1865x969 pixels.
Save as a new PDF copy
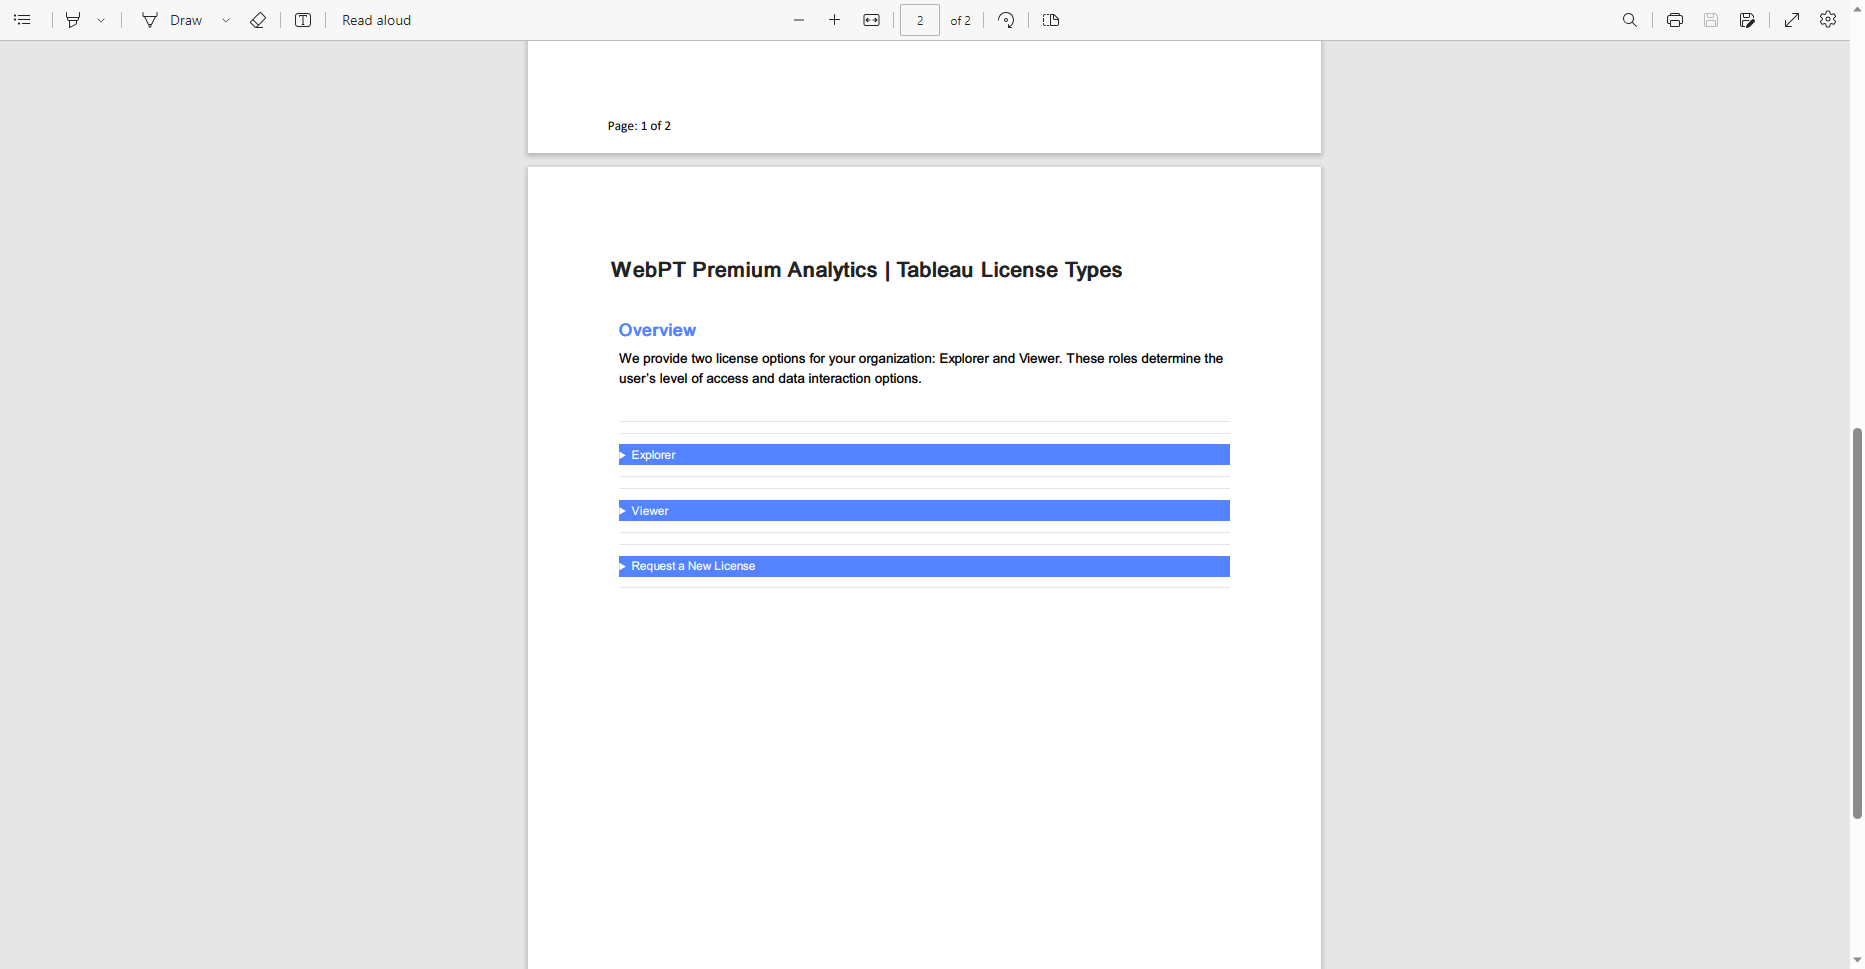tap(1747, 20)
